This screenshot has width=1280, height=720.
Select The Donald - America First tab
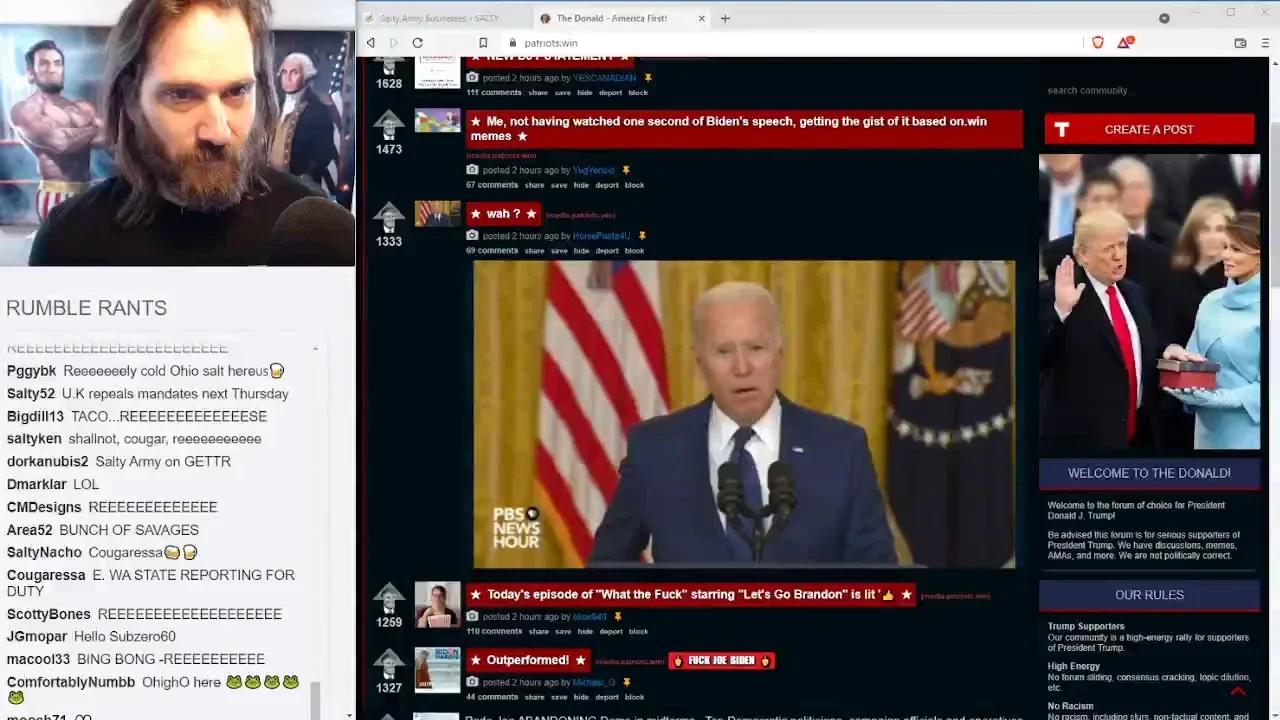tap(620, 18)
